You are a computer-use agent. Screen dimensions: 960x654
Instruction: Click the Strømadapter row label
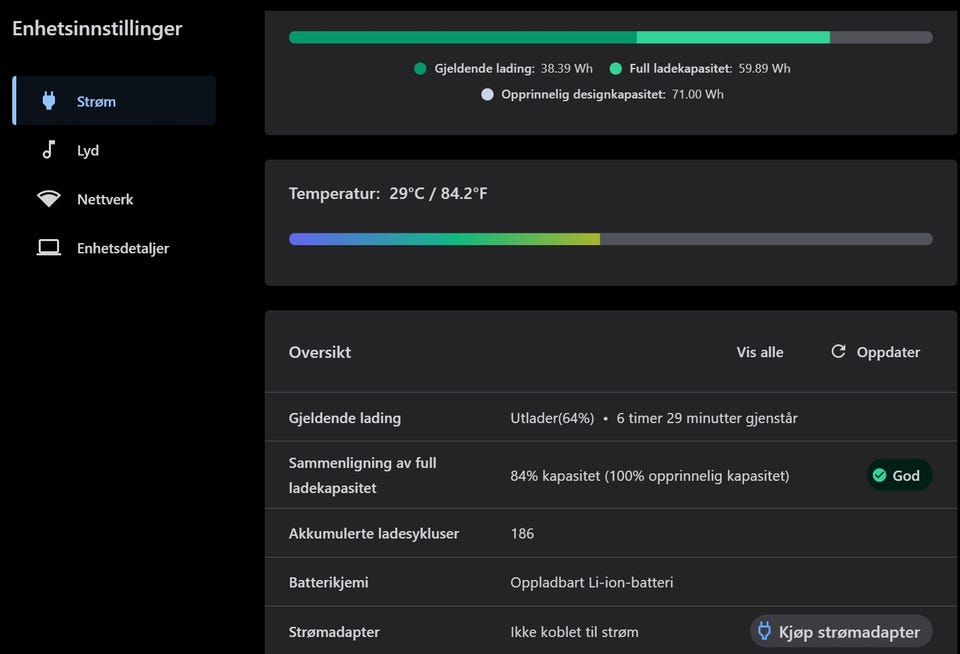point(334,632)
